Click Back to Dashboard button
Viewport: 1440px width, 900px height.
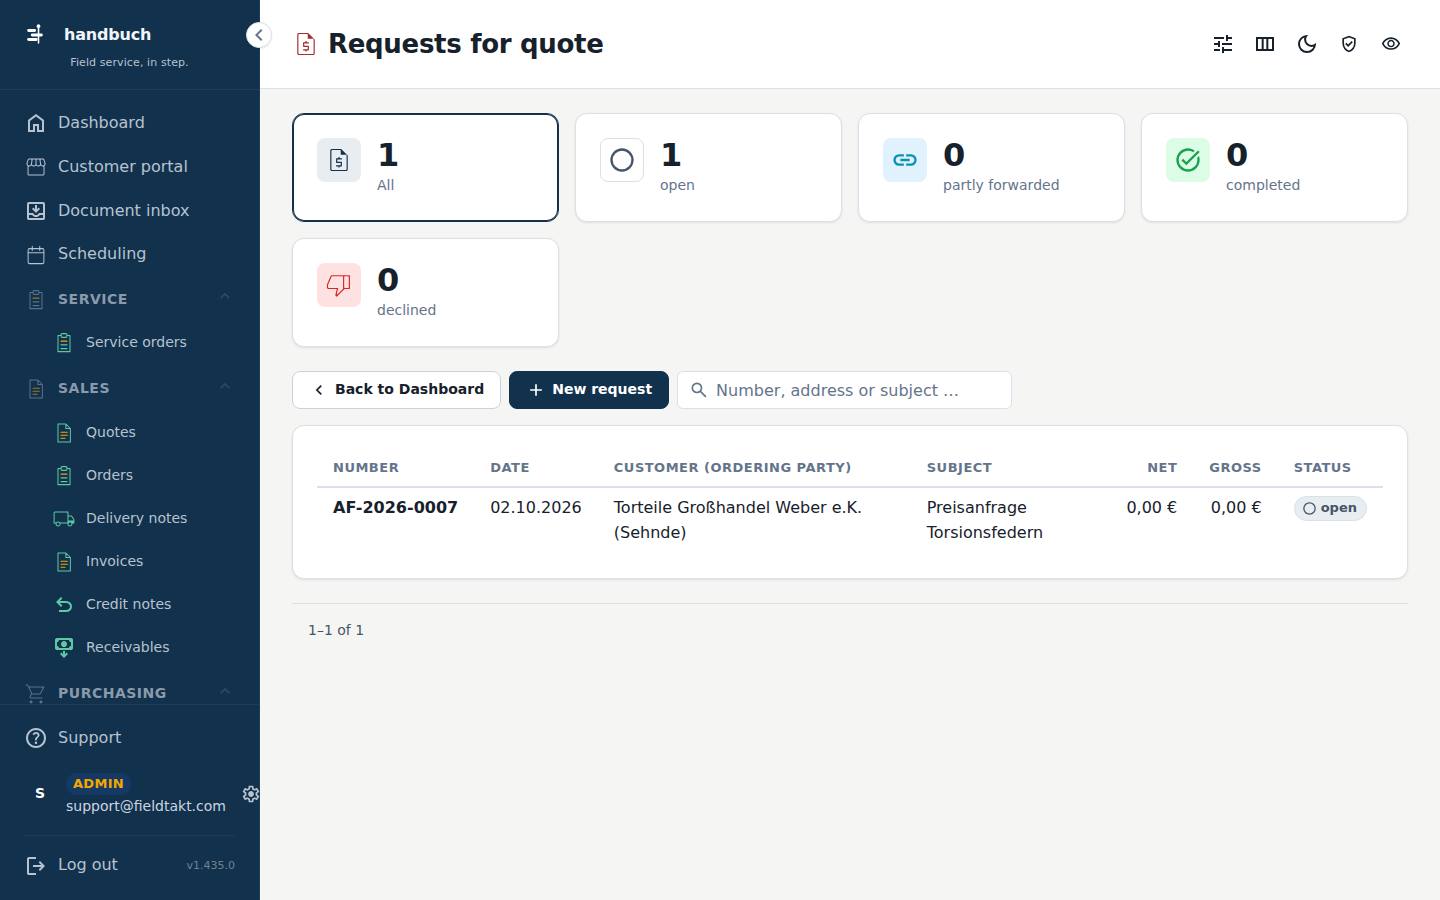point(396,390)
